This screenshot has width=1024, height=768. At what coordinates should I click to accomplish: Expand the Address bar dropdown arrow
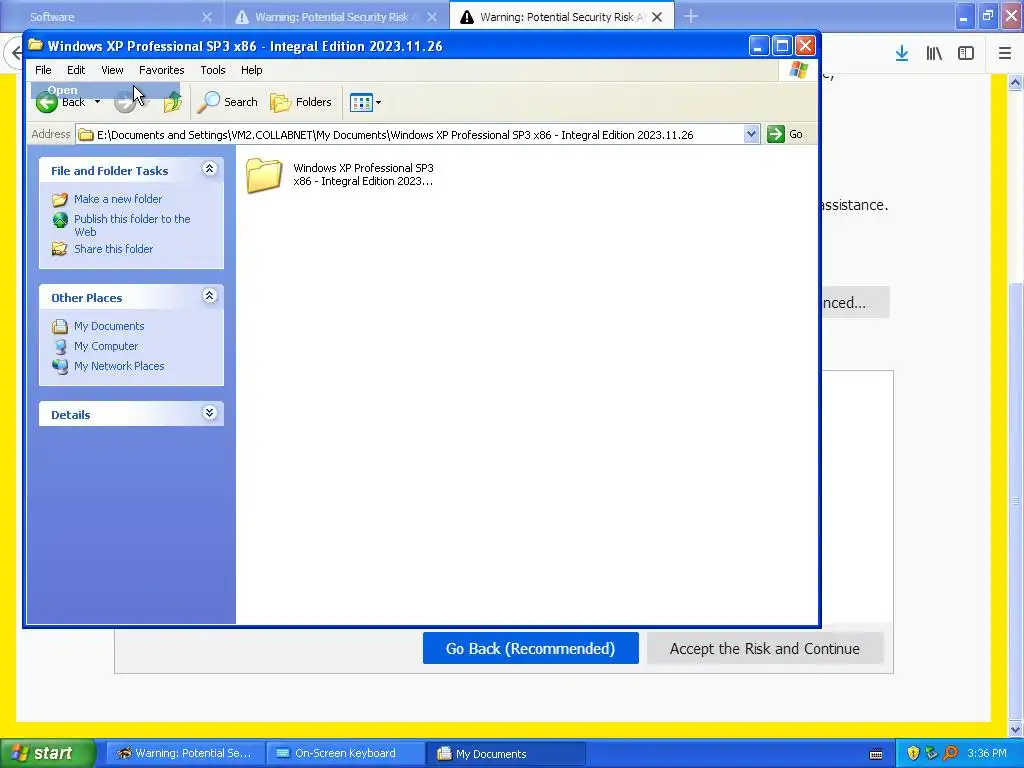(x=751, y=135)
